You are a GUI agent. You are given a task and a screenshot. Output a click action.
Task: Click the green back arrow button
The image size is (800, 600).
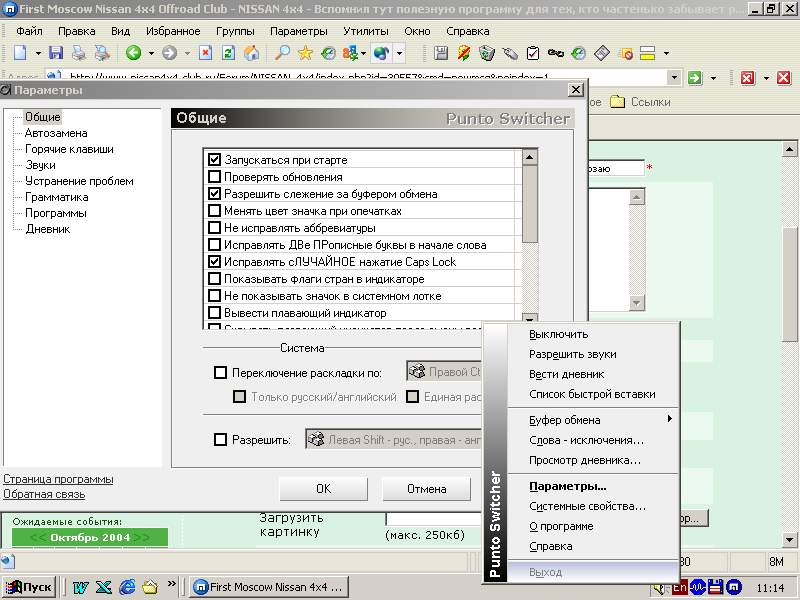point(134,53)
